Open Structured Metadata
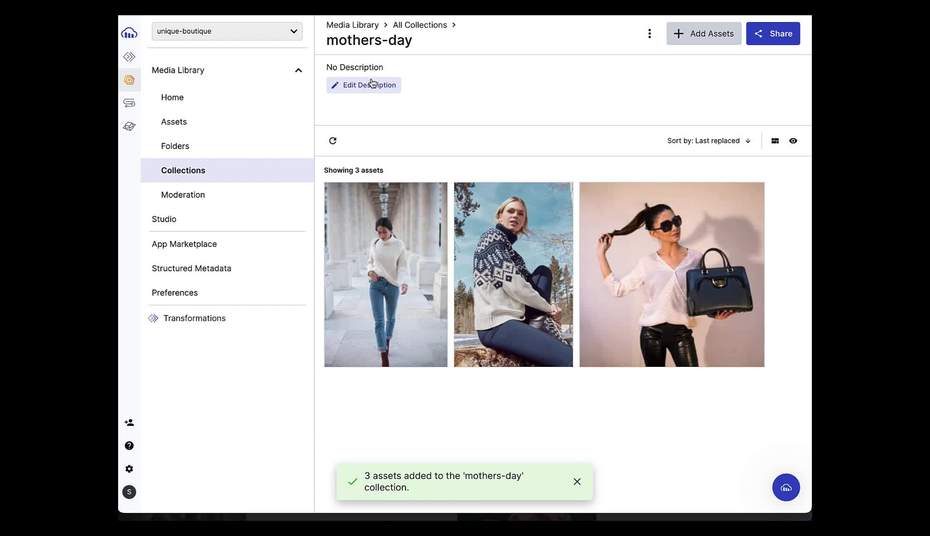The width and height of the screenshot is (930, 536). point(192,268)
